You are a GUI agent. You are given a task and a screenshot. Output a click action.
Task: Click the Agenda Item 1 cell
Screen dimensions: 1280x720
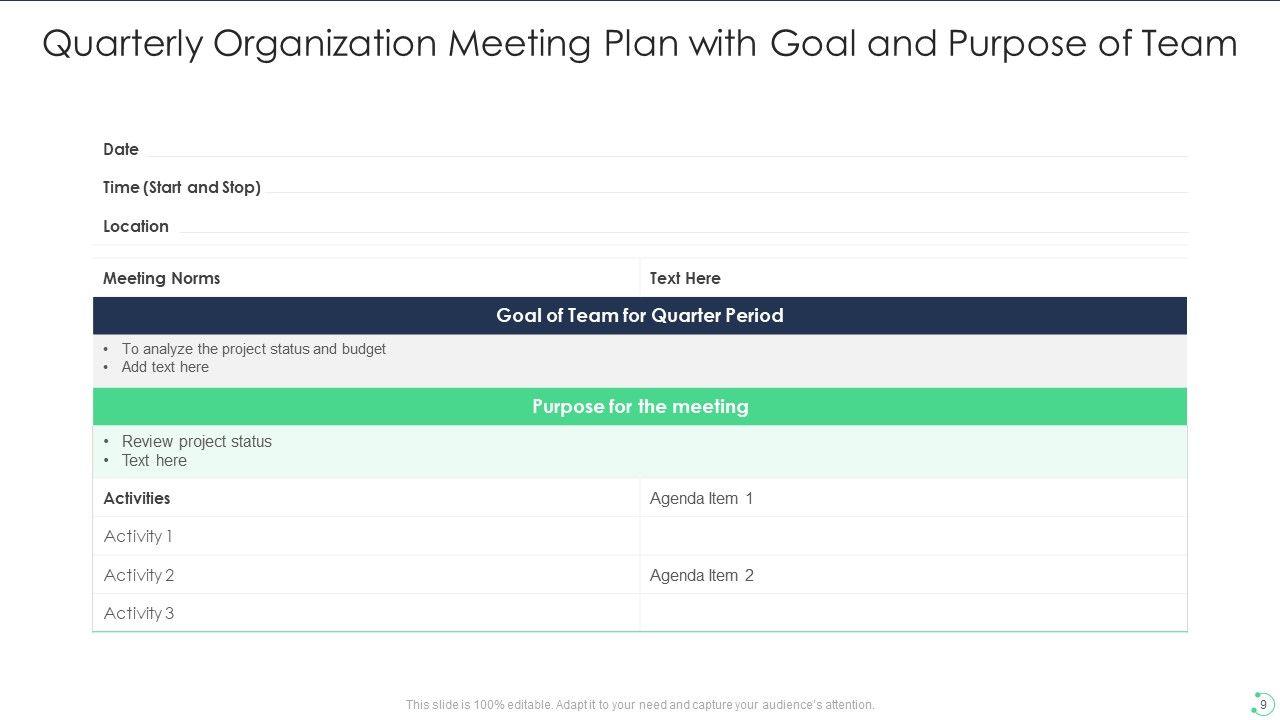(912, 498)
